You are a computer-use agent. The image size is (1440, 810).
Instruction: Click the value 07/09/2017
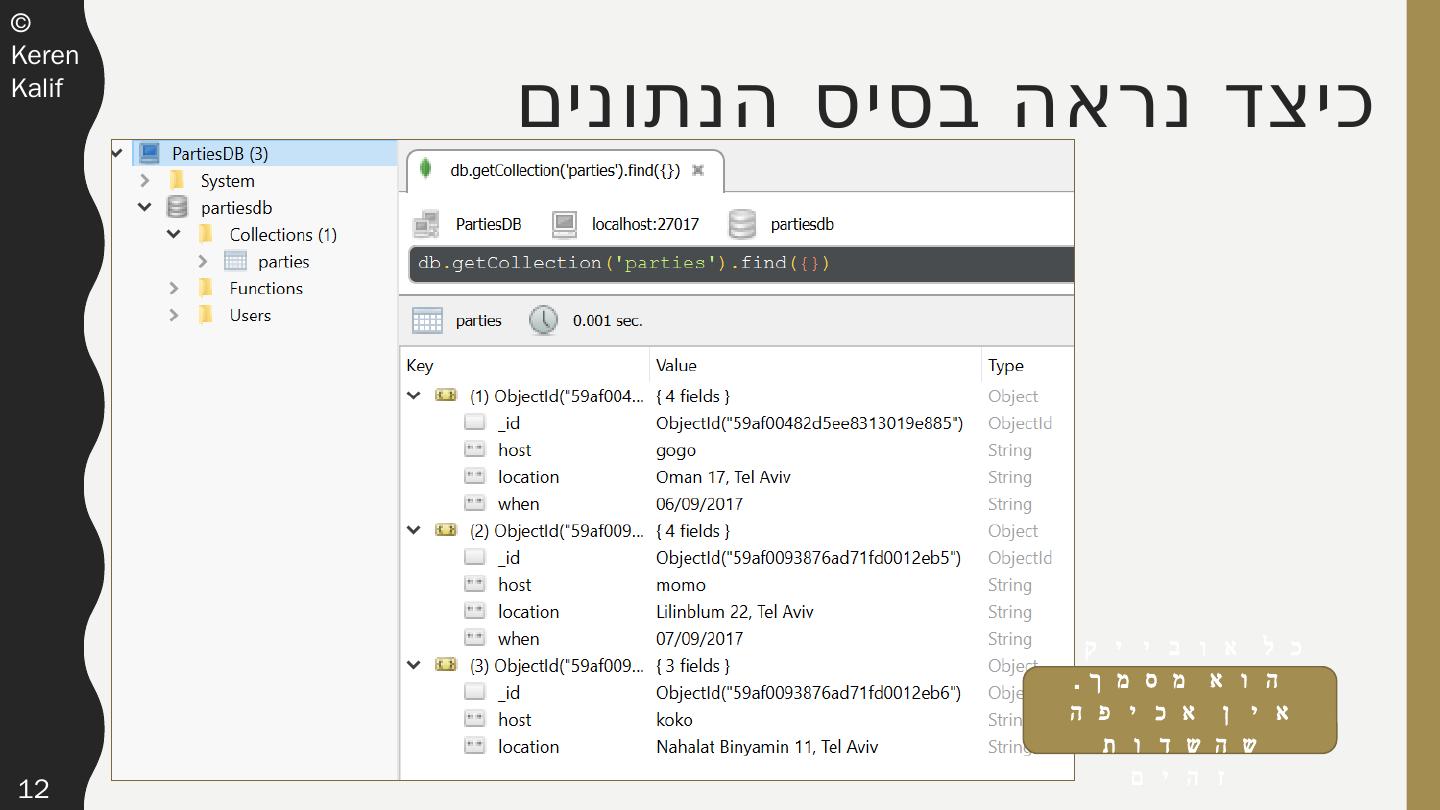(699, 639)
